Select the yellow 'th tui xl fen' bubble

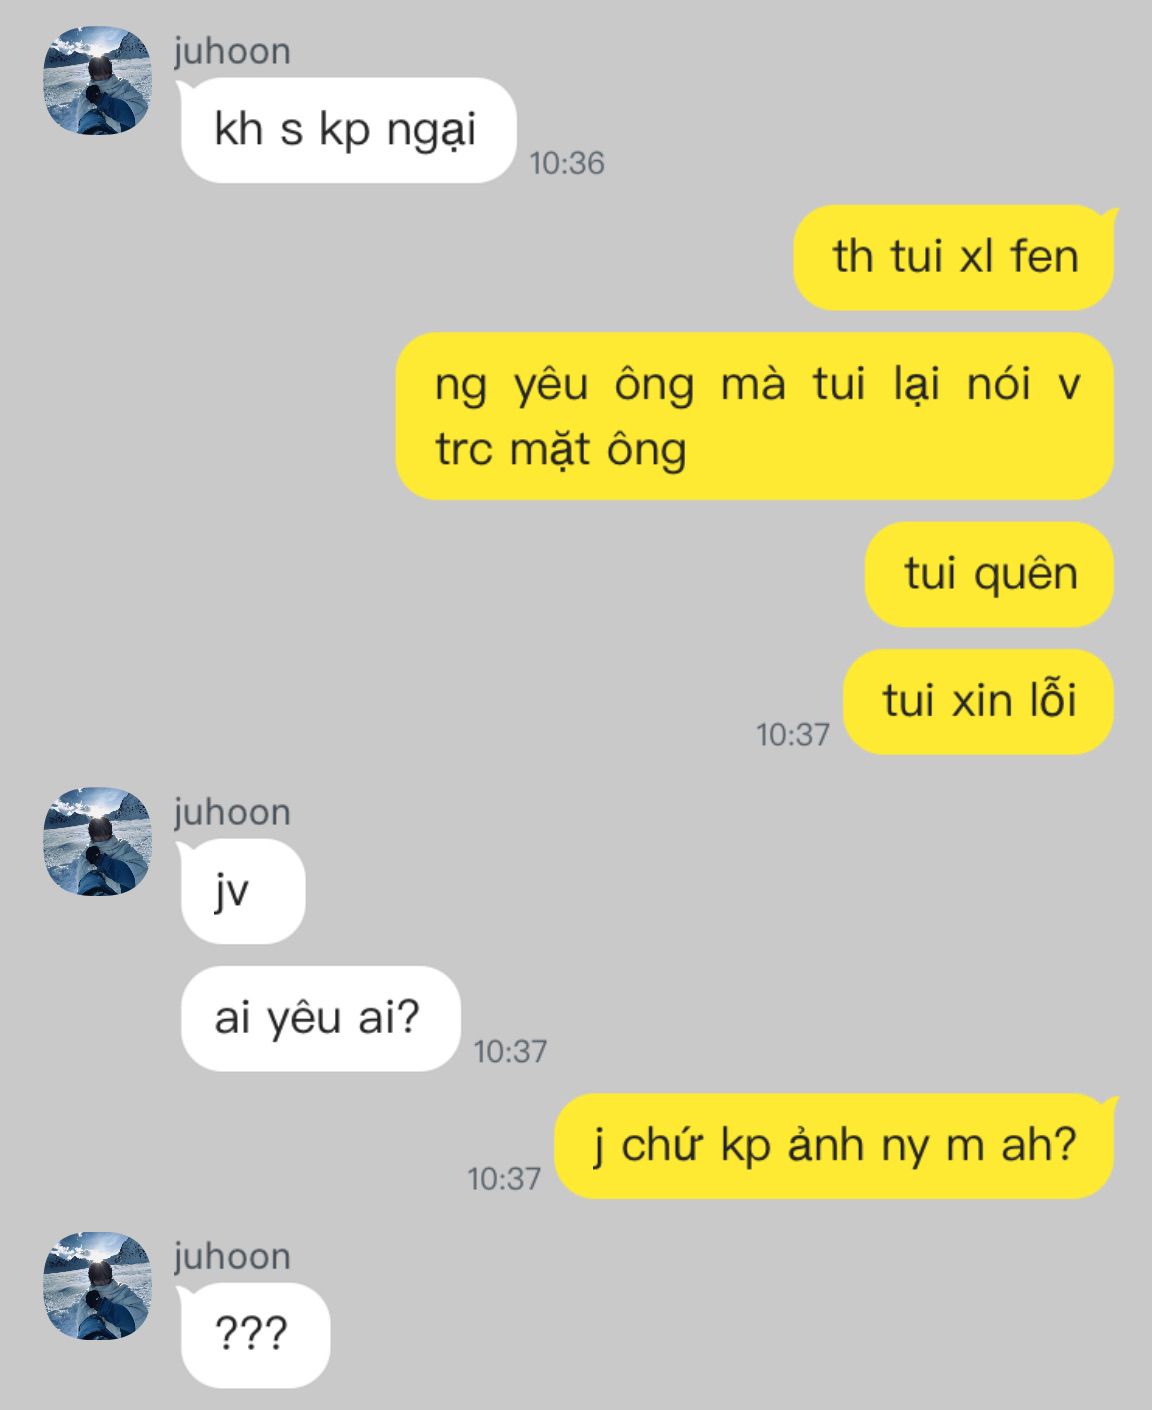955,257
